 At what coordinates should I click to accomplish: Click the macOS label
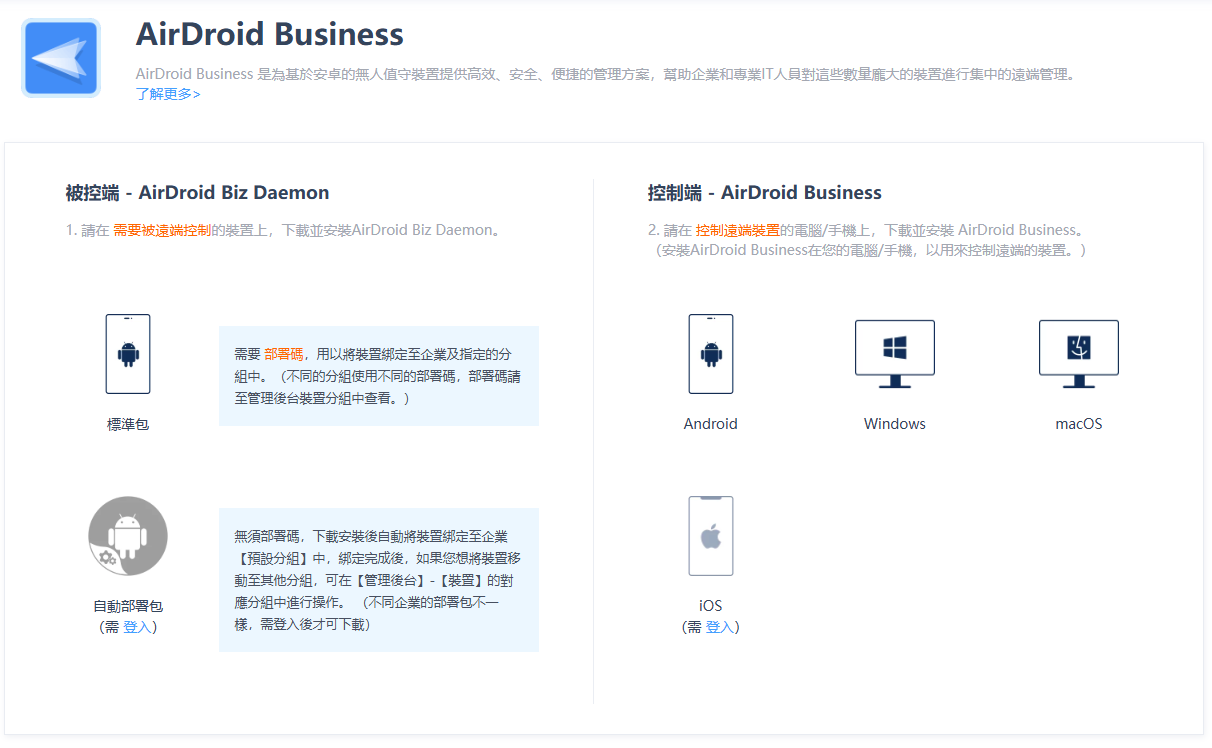(1079, 424)
